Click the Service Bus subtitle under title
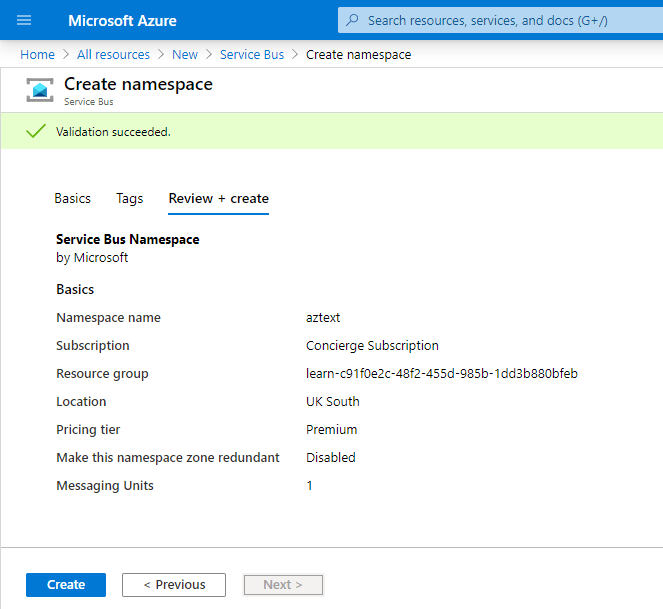The image size is (663, 609). pos(89,102)
